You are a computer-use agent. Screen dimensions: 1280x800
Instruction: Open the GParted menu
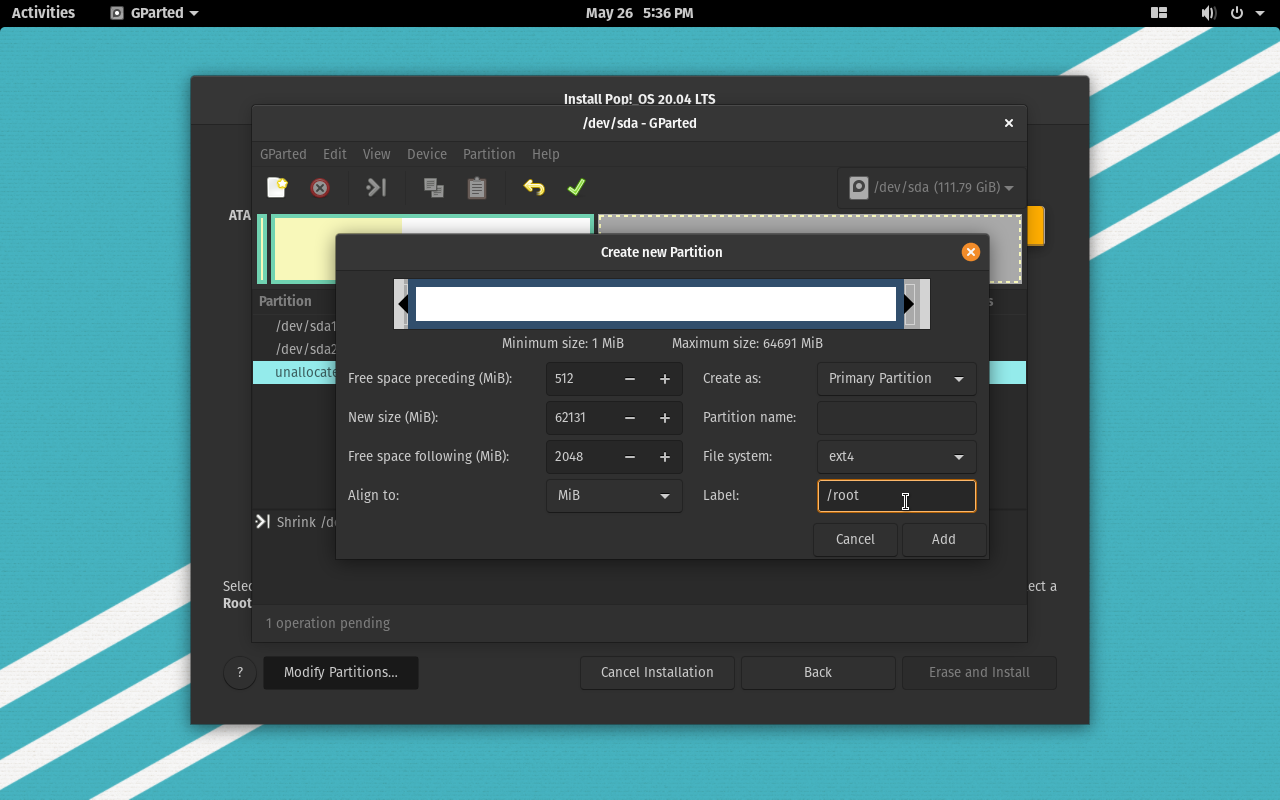click(283, 154)
